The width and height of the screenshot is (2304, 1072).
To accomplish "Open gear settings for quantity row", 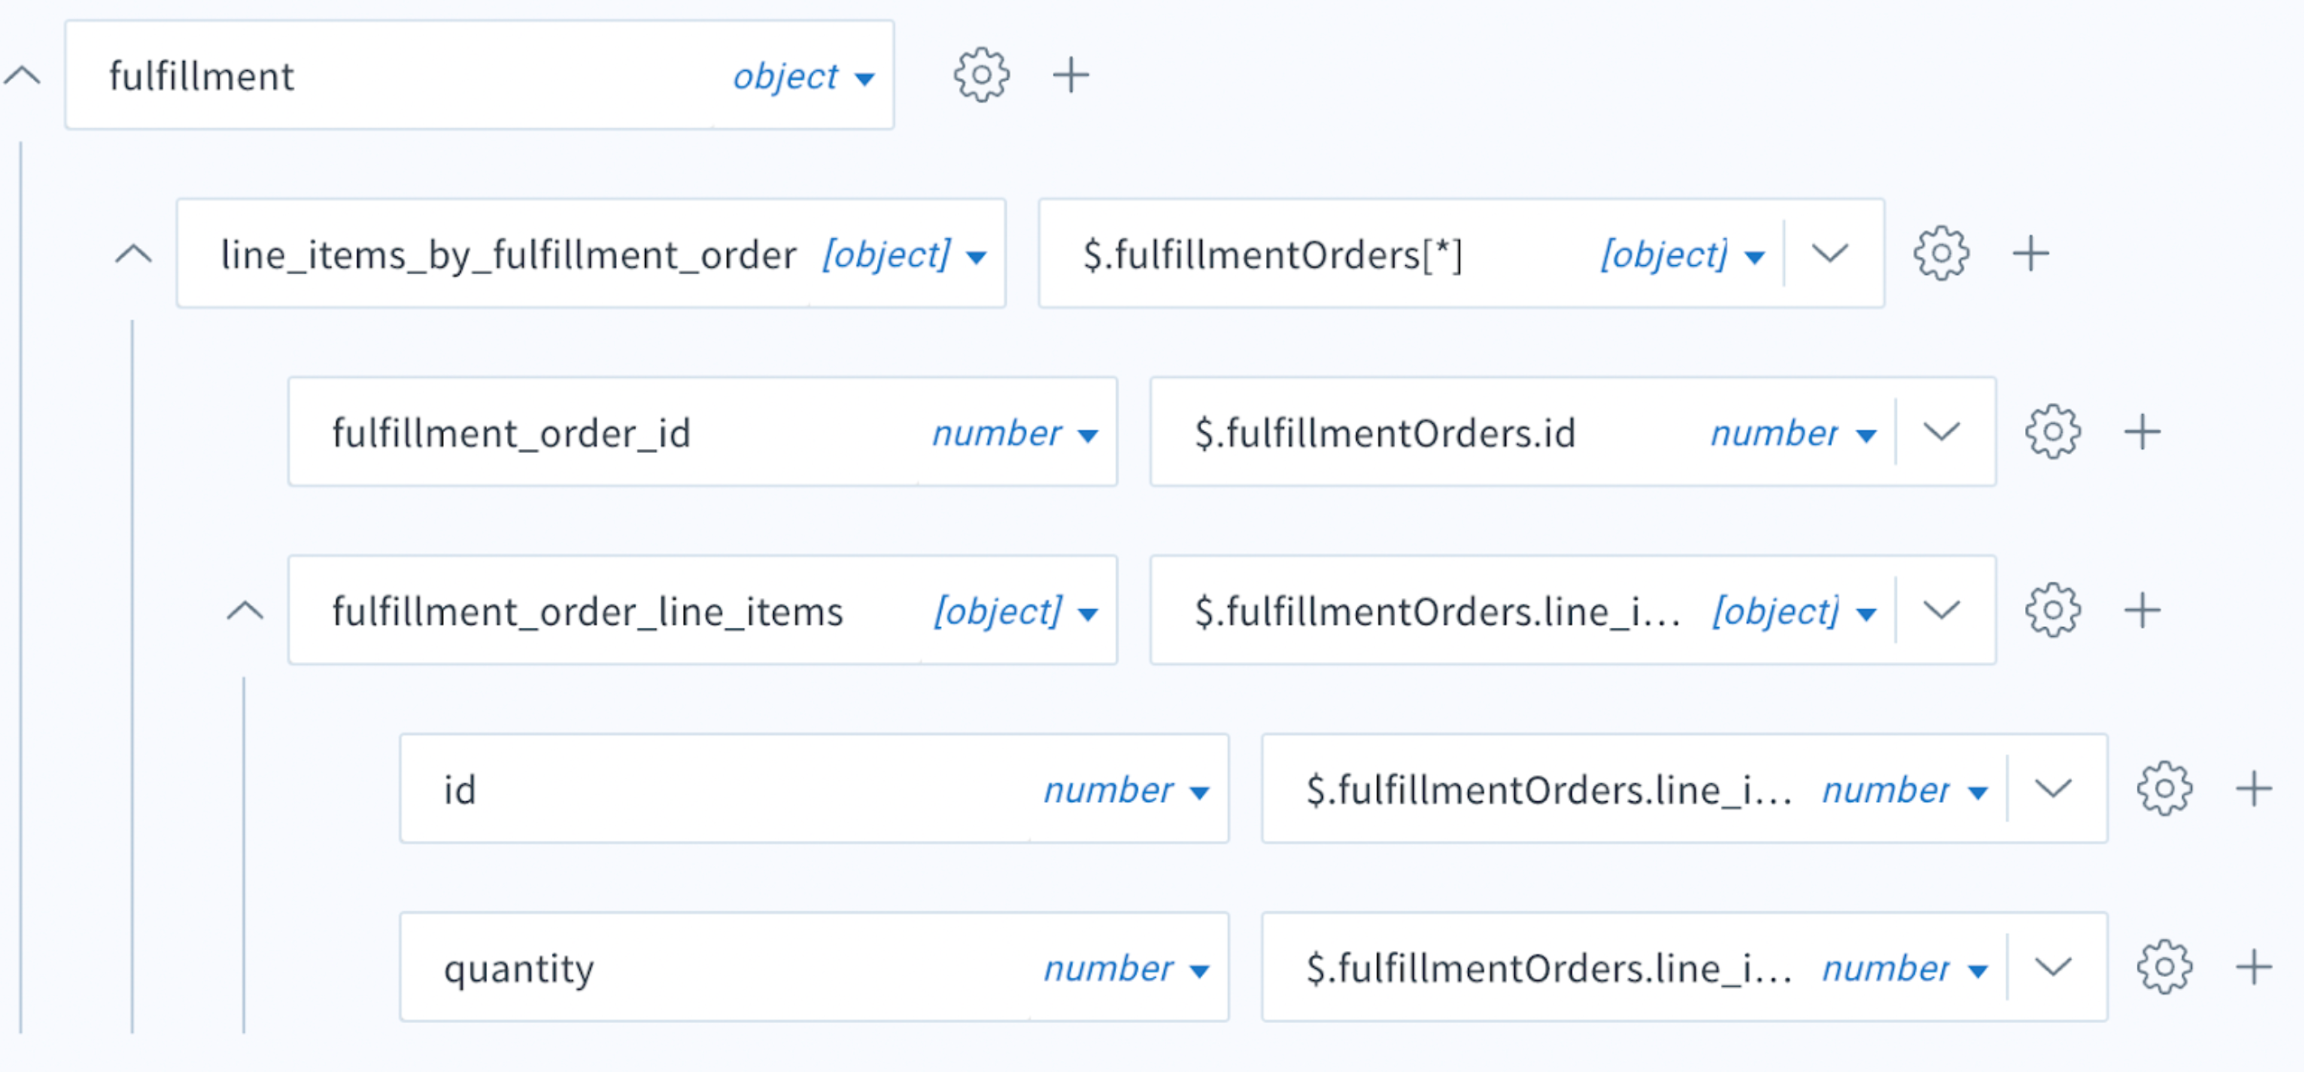I will click(2165, 967).
